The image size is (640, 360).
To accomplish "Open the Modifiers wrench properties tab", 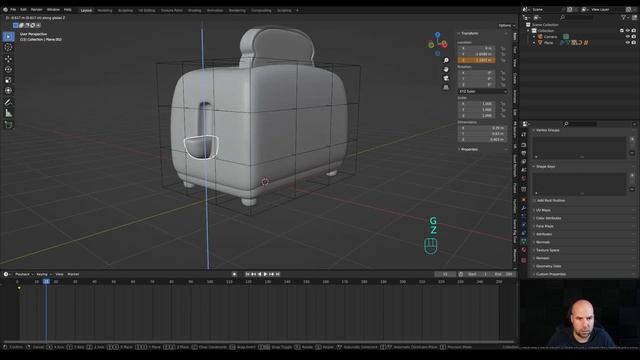I will pyautogui.click(x=524, y=208).
